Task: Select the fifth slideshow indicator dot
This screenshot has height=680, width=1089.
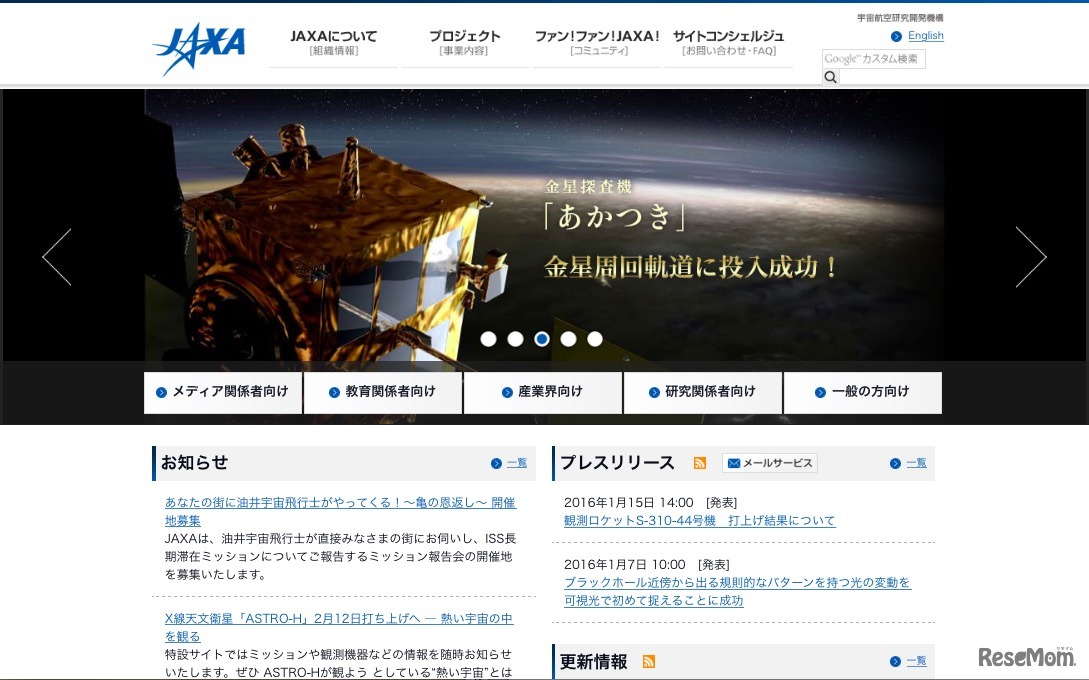Action: click(x=594, y=339)
